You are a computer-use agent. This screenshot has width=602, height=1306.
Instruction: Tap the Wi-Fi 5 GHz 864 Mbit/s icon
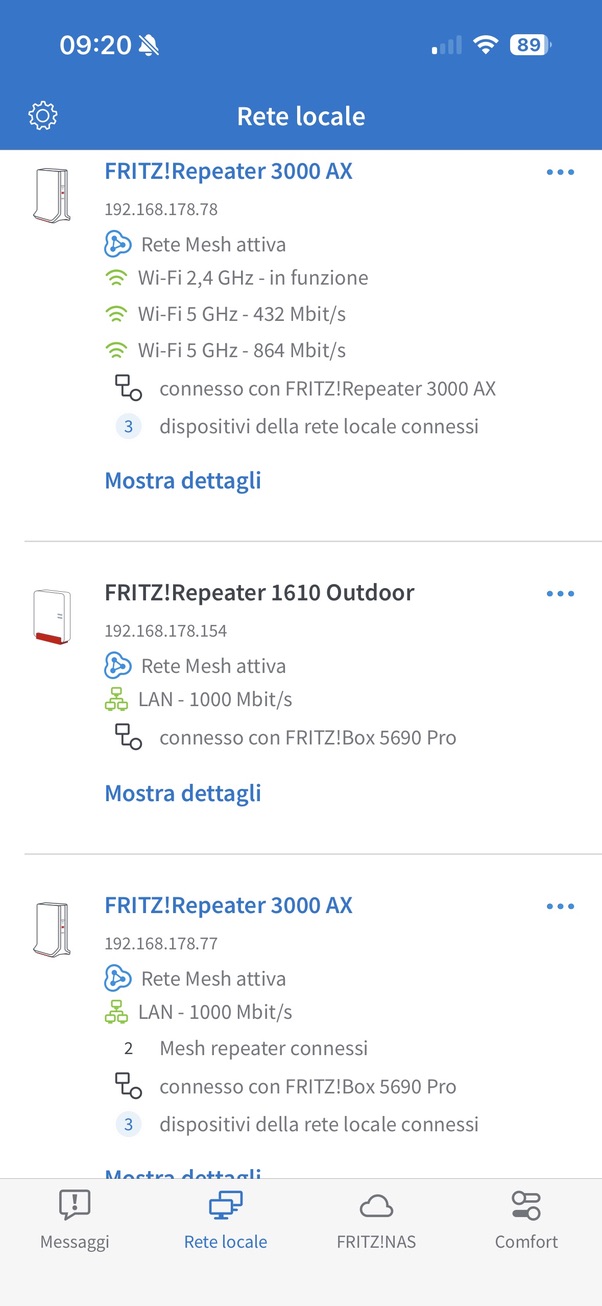pyautogui.click(x=117, y=350)
